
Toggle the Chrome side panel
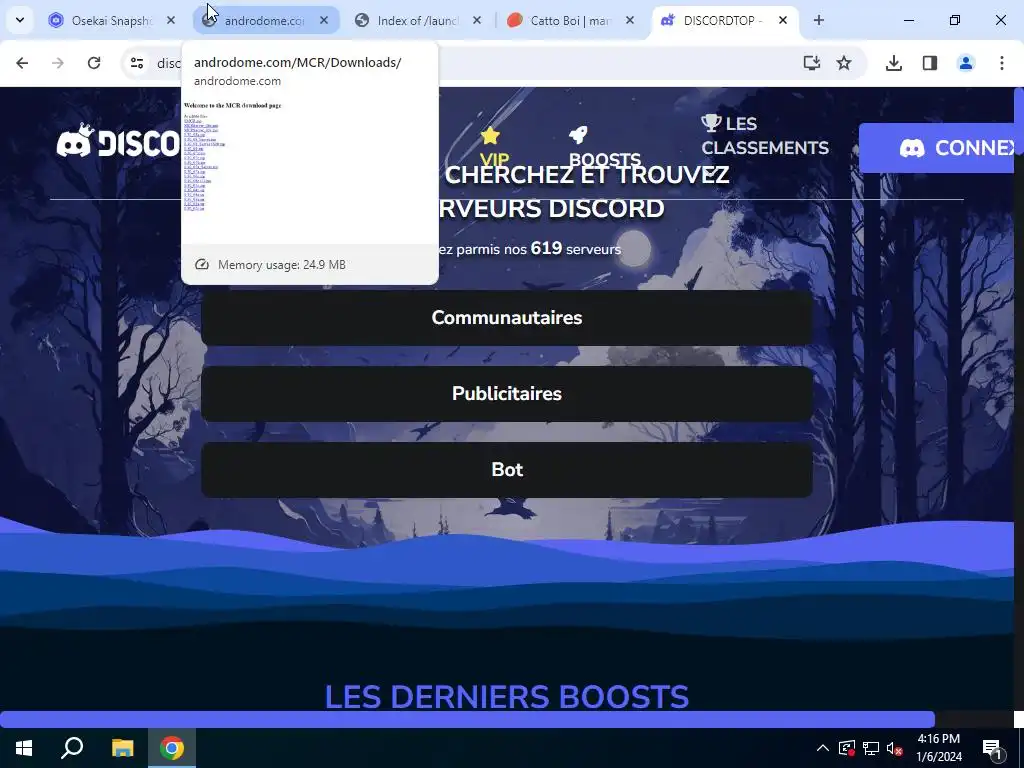[930, 63]
